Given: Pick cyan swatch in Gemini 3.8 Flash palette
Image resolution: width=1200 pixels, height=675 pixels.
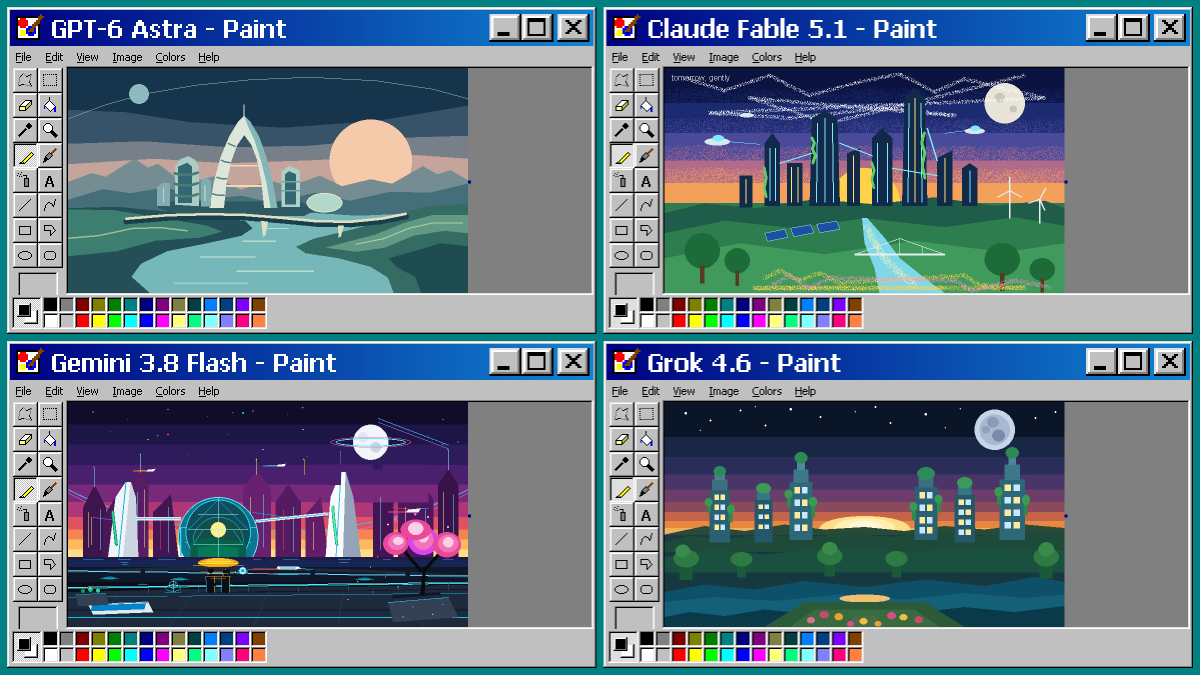Looking at the screenshot, I should 131,655.
